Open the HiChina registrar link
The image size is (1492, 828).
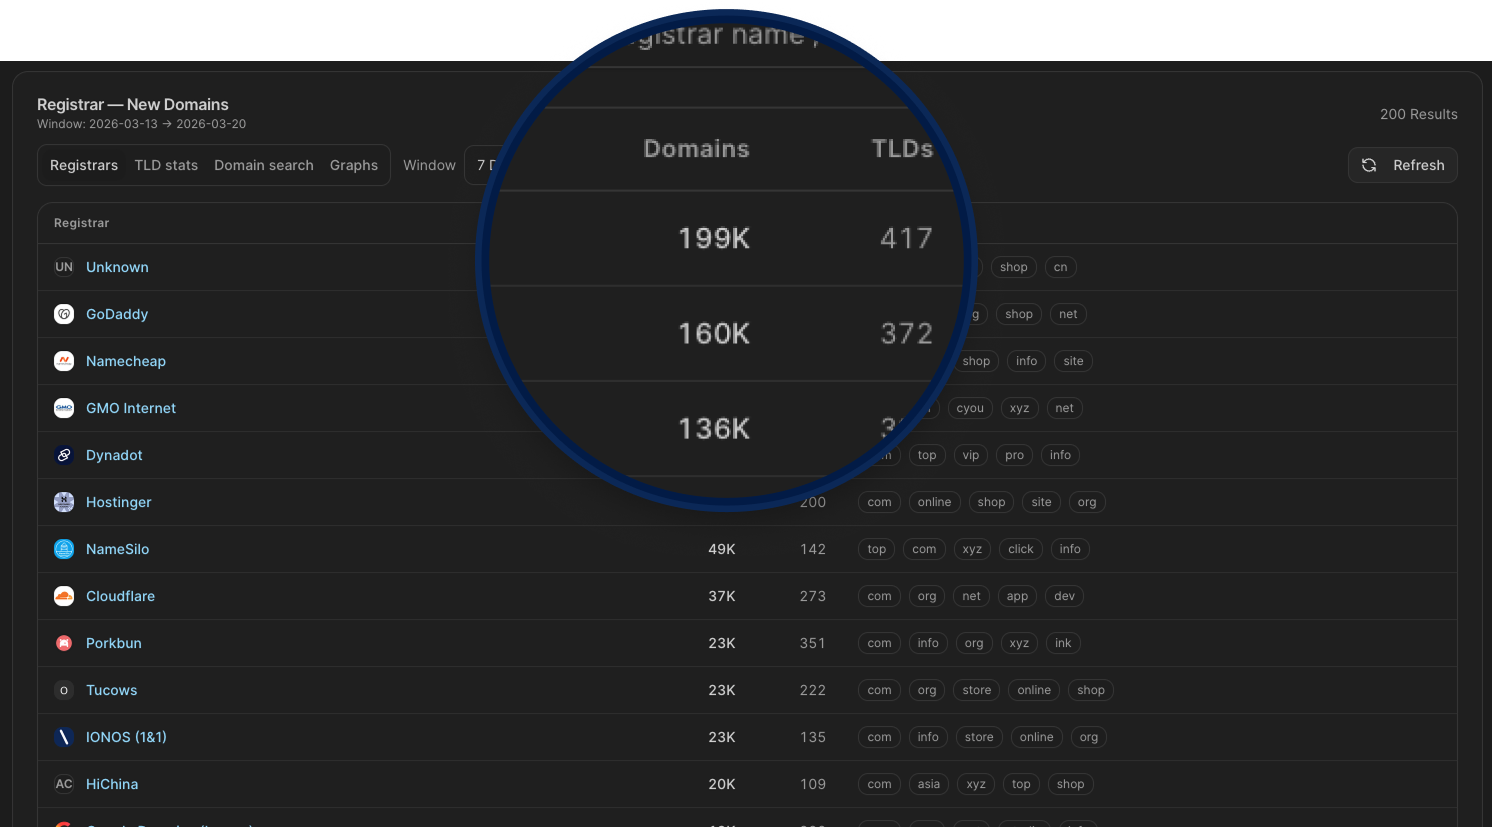click(x=112, y=784)
